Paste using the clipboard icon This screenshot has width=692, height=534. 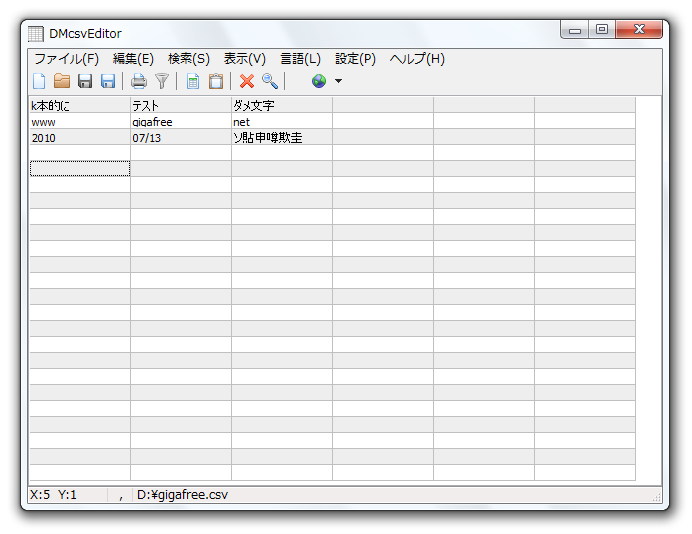point(216,81)
